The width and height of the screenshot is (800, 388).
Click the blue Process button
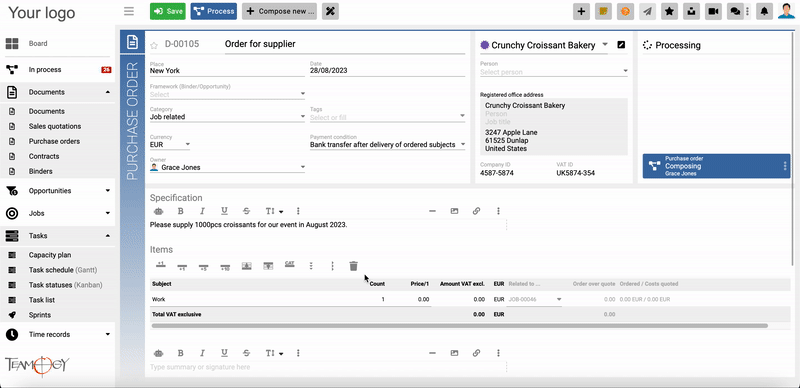pyautogui.click(x=214, y=11)
